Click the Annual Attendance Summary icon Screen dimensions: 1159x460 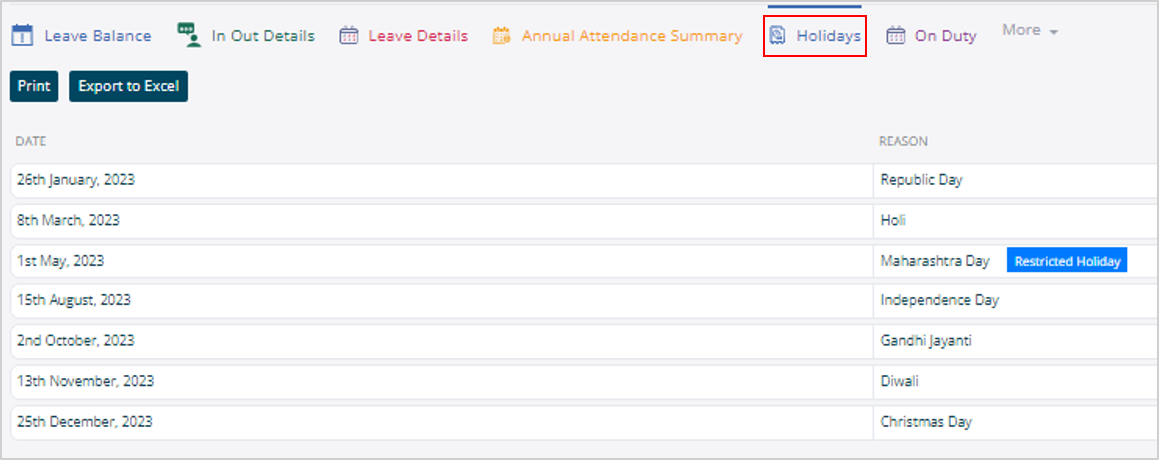coord(501,36)
